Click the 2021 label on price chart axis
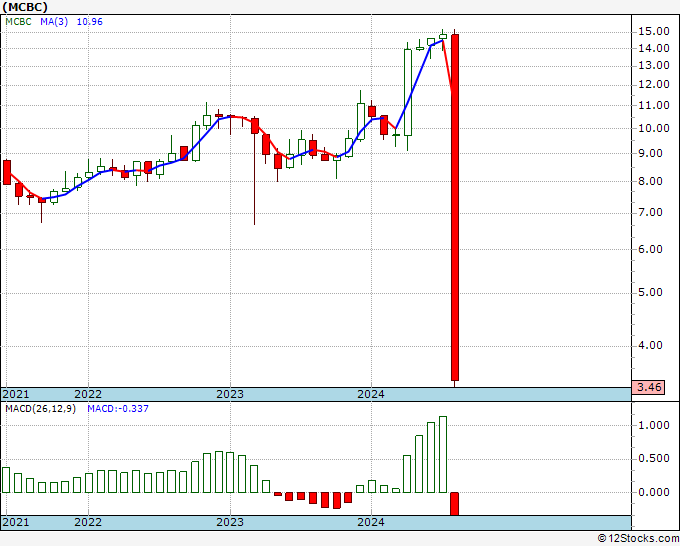The width and height of the screenshot is (680, 546). (16, 394)
